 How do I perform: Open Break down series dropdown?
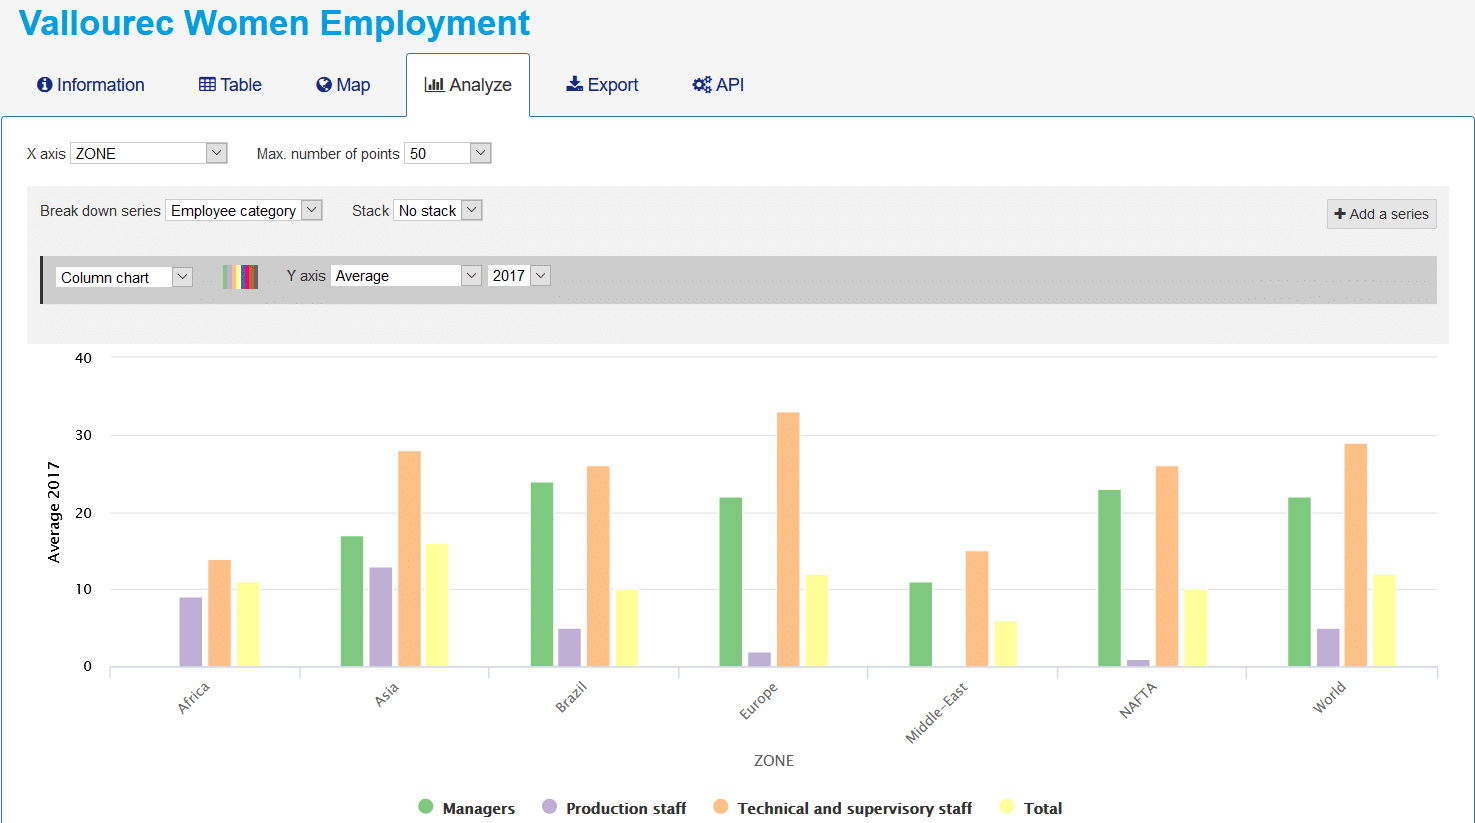[243, 210]
